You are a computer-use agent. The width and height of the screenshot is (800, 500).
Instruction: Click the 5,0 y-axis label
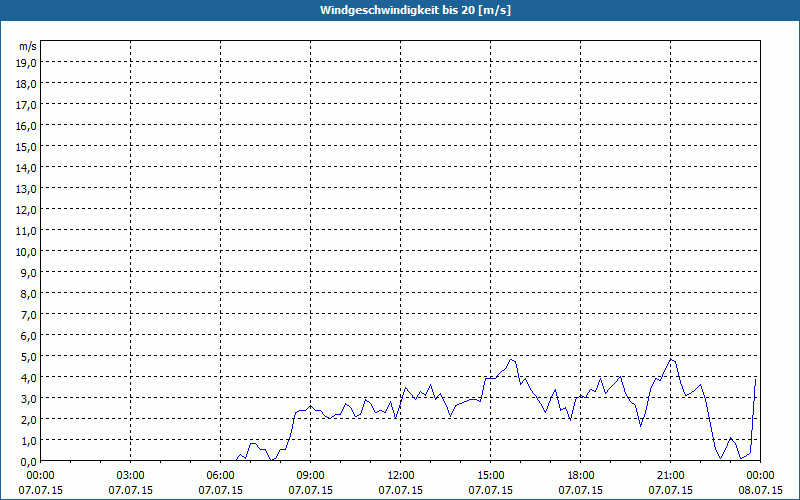pos(30,357)
